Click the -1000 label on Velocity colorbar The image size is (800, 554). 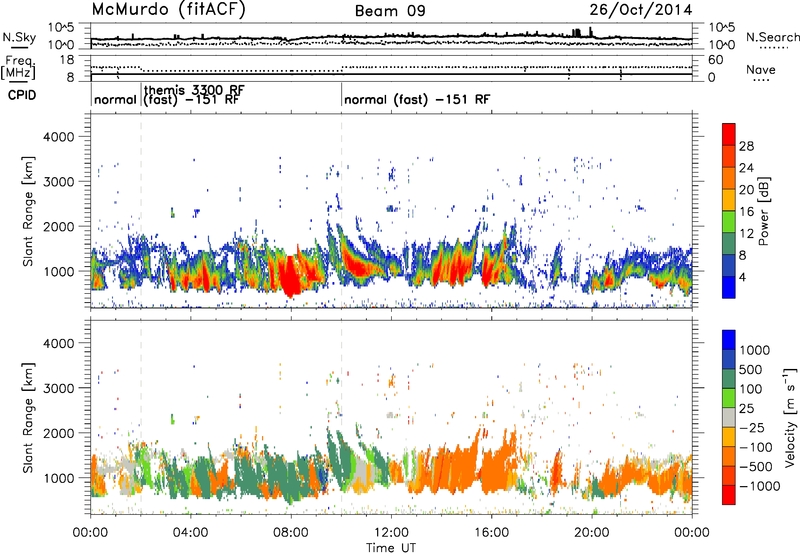(760, 486)
